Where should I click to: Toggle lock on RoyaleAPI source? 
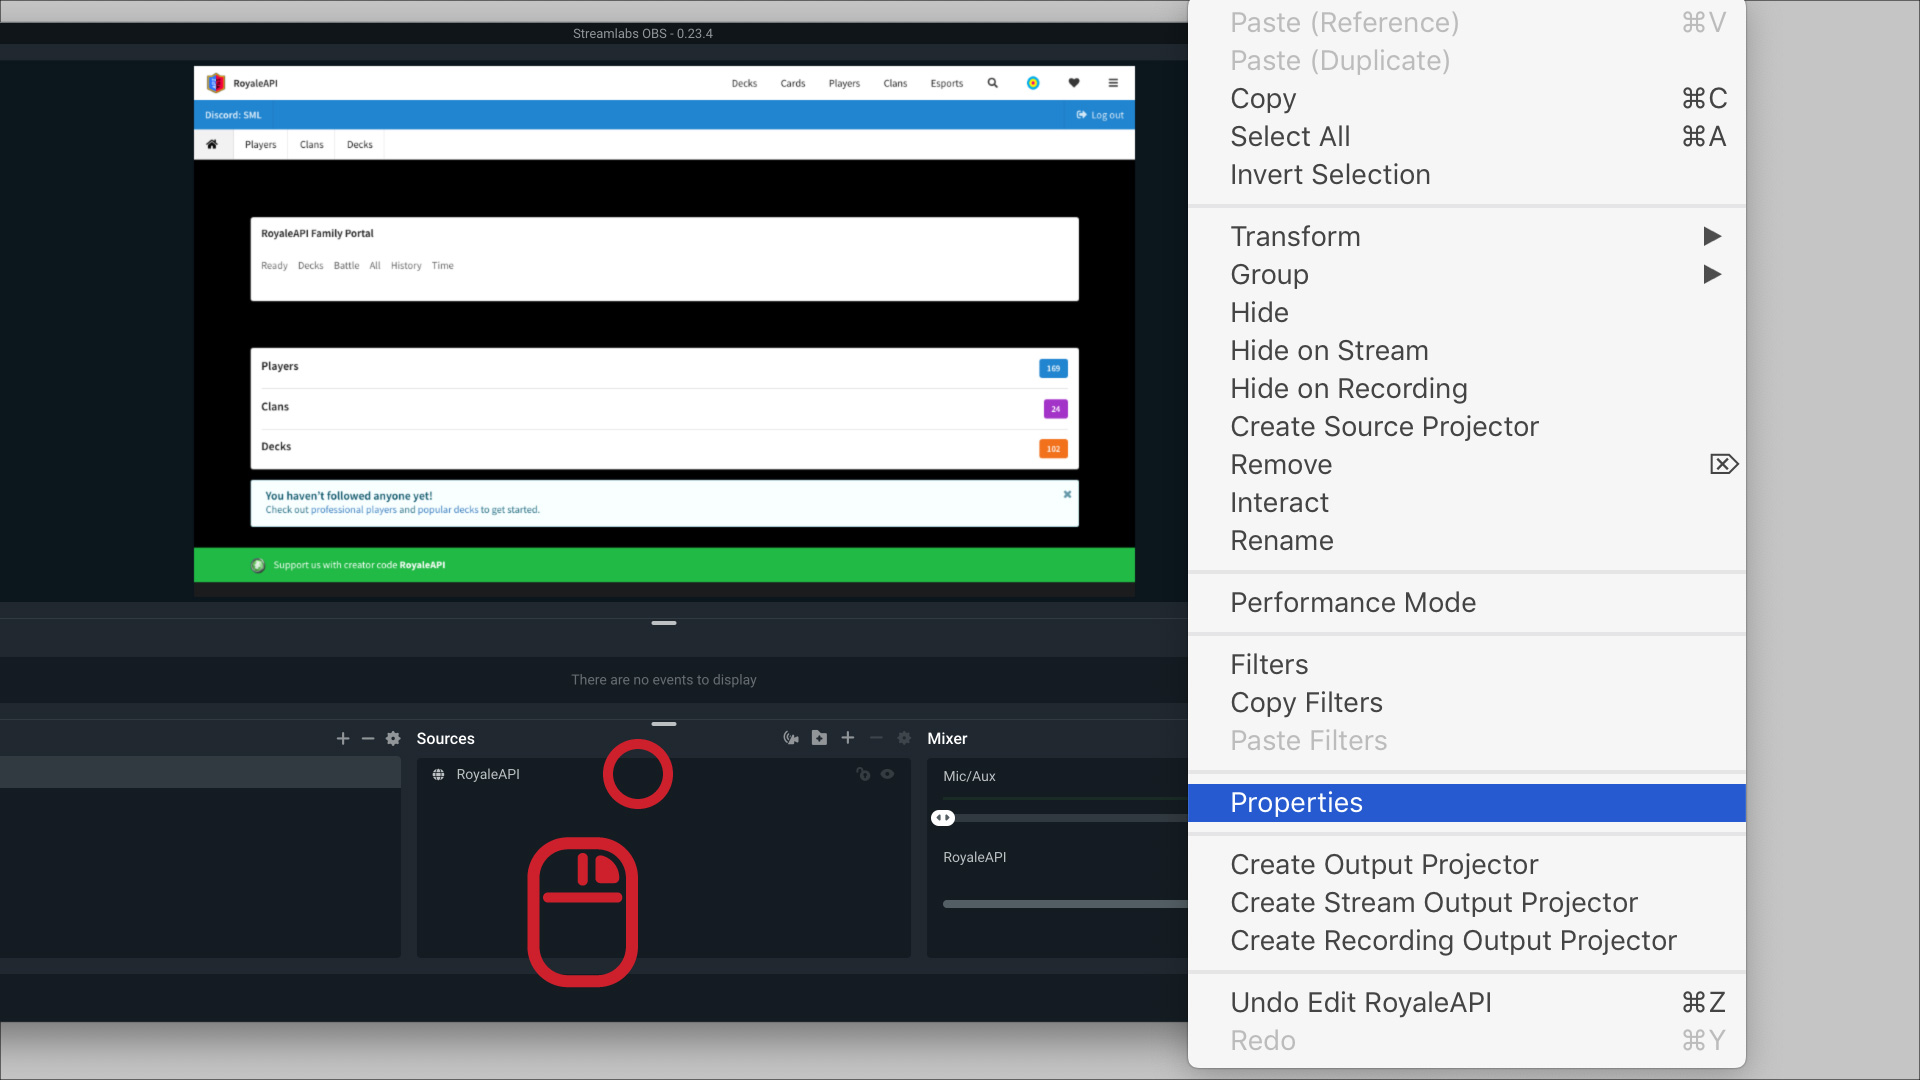[863, 774]
